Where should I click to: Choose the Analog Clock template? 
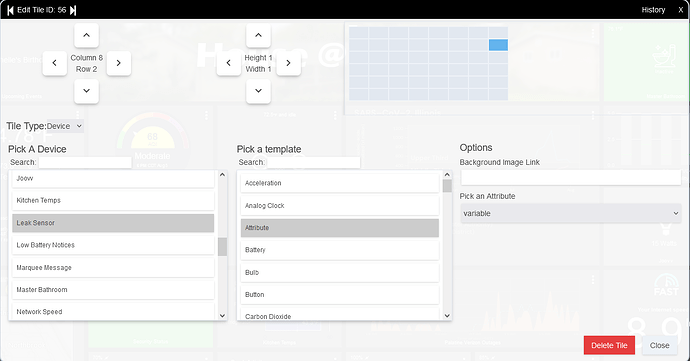340,206
